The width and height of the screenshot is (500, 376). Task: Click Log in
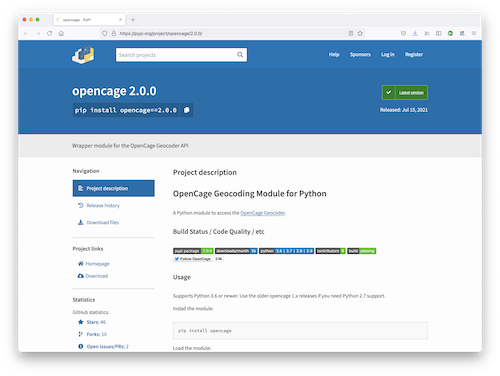click(x=388, y=54)
